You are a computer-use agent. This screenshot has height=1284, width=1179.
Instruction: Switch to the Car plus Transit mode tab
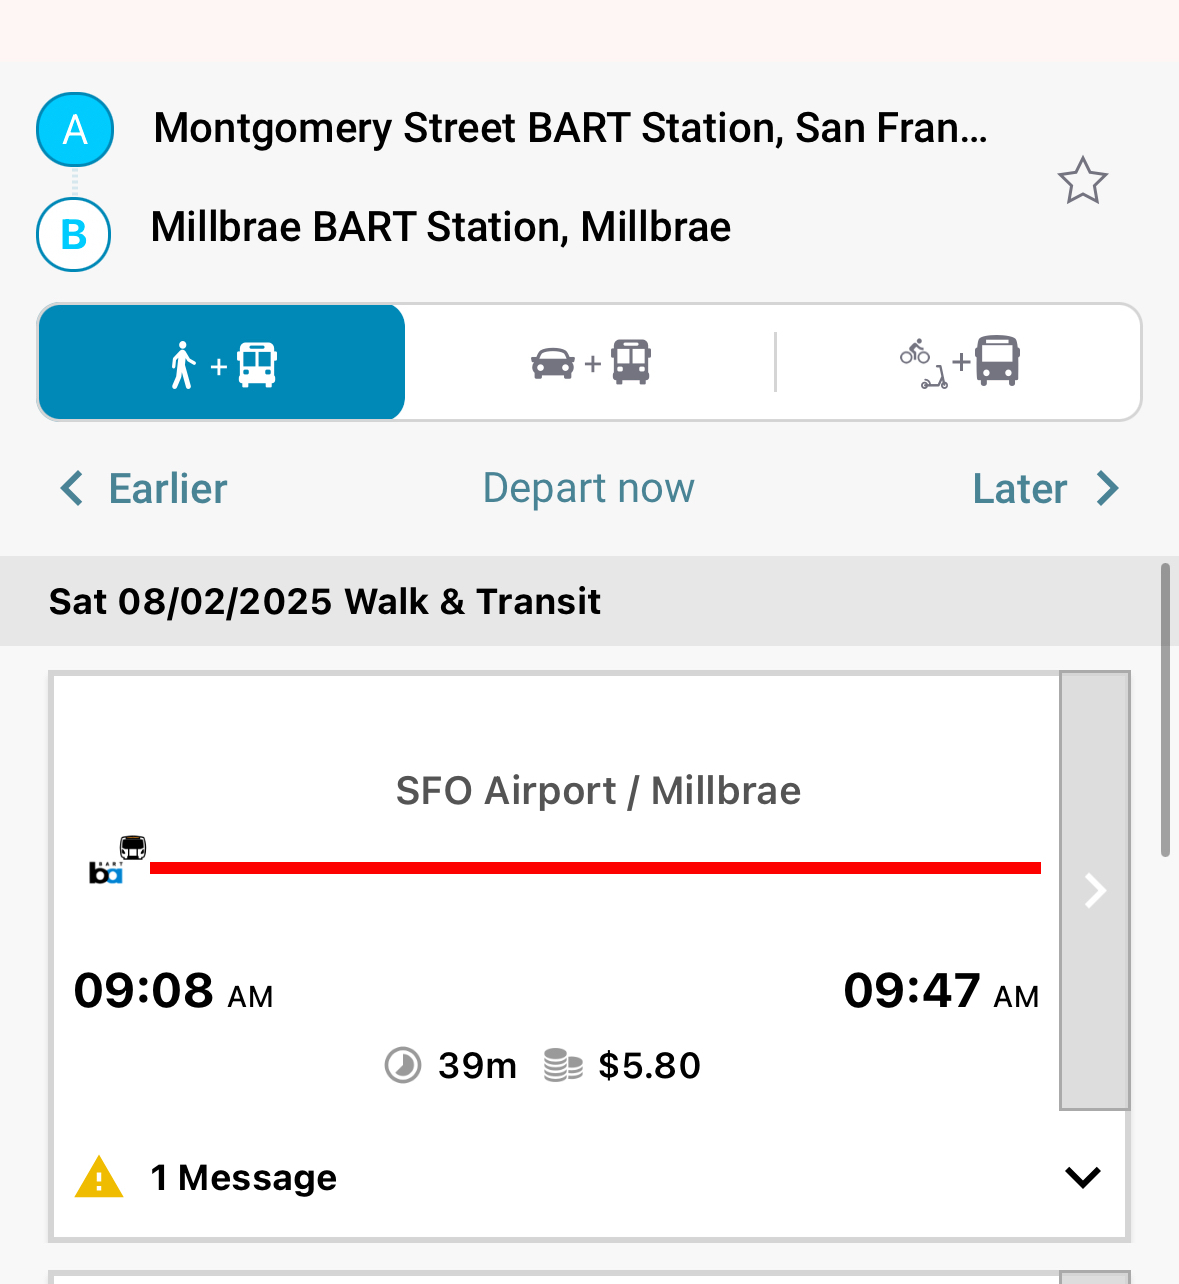[590, 362]
